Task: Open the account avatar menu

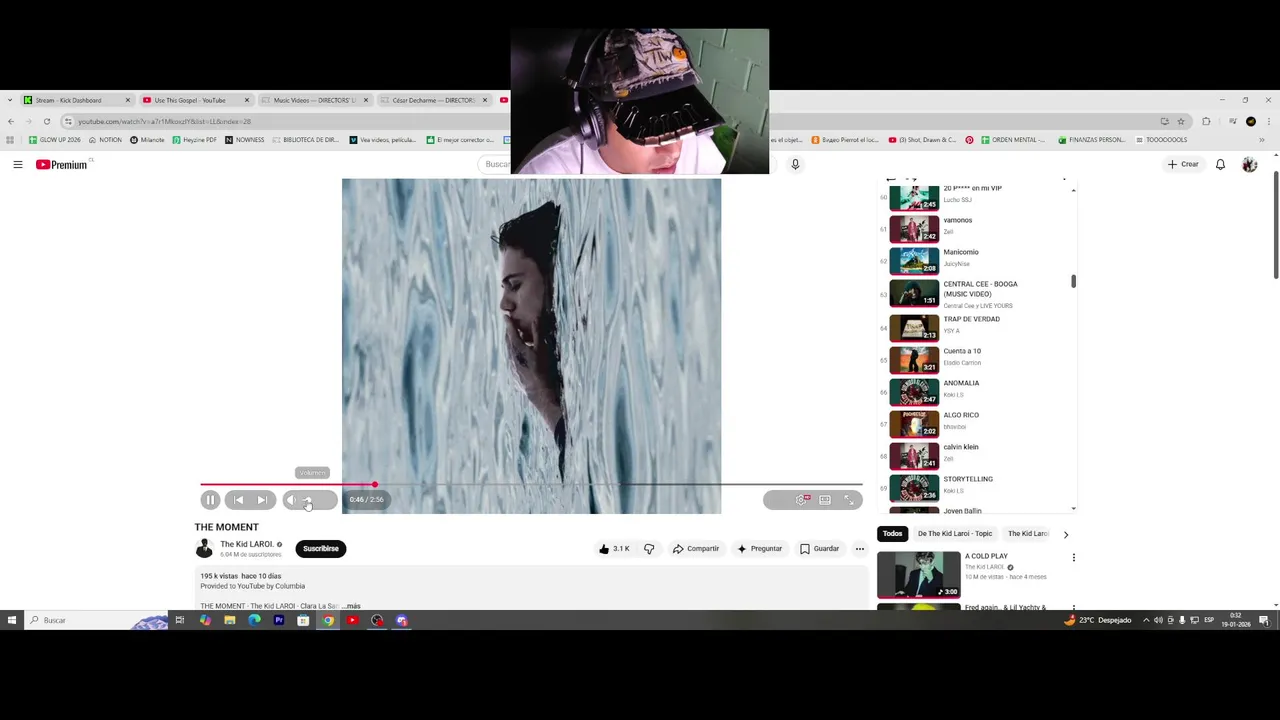Action: [x=1249, y=164]
